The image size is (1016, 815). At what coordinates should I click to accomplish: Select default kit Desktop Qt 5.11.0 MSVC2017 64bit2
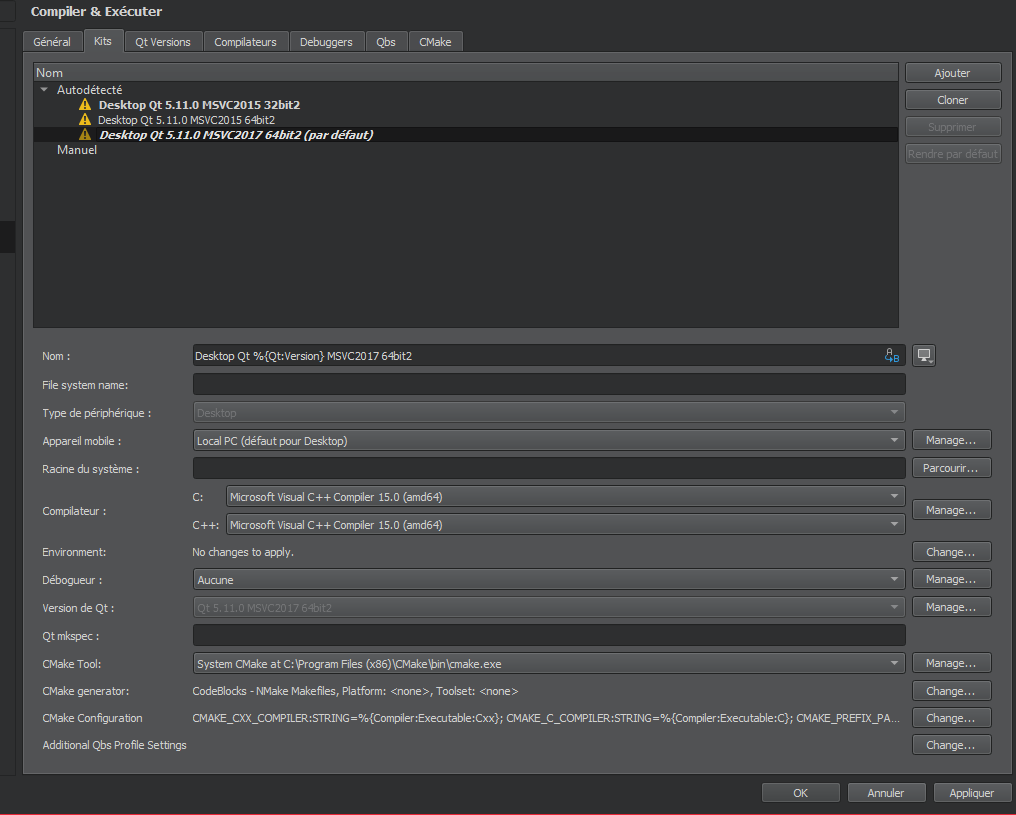pos(236,135)
